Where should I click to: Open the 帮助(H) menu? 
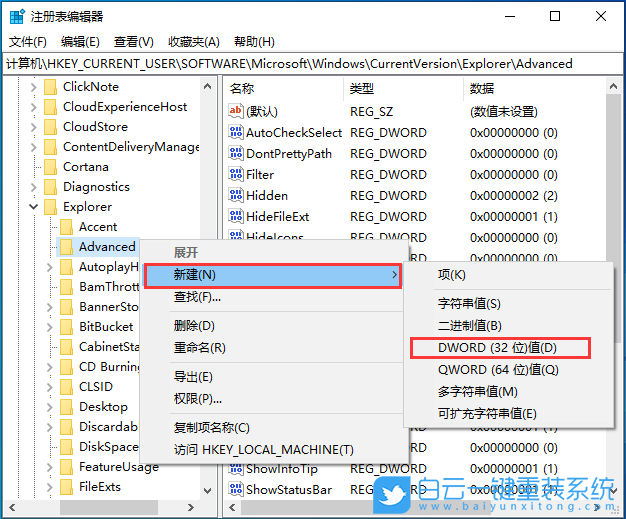point(254,42)
